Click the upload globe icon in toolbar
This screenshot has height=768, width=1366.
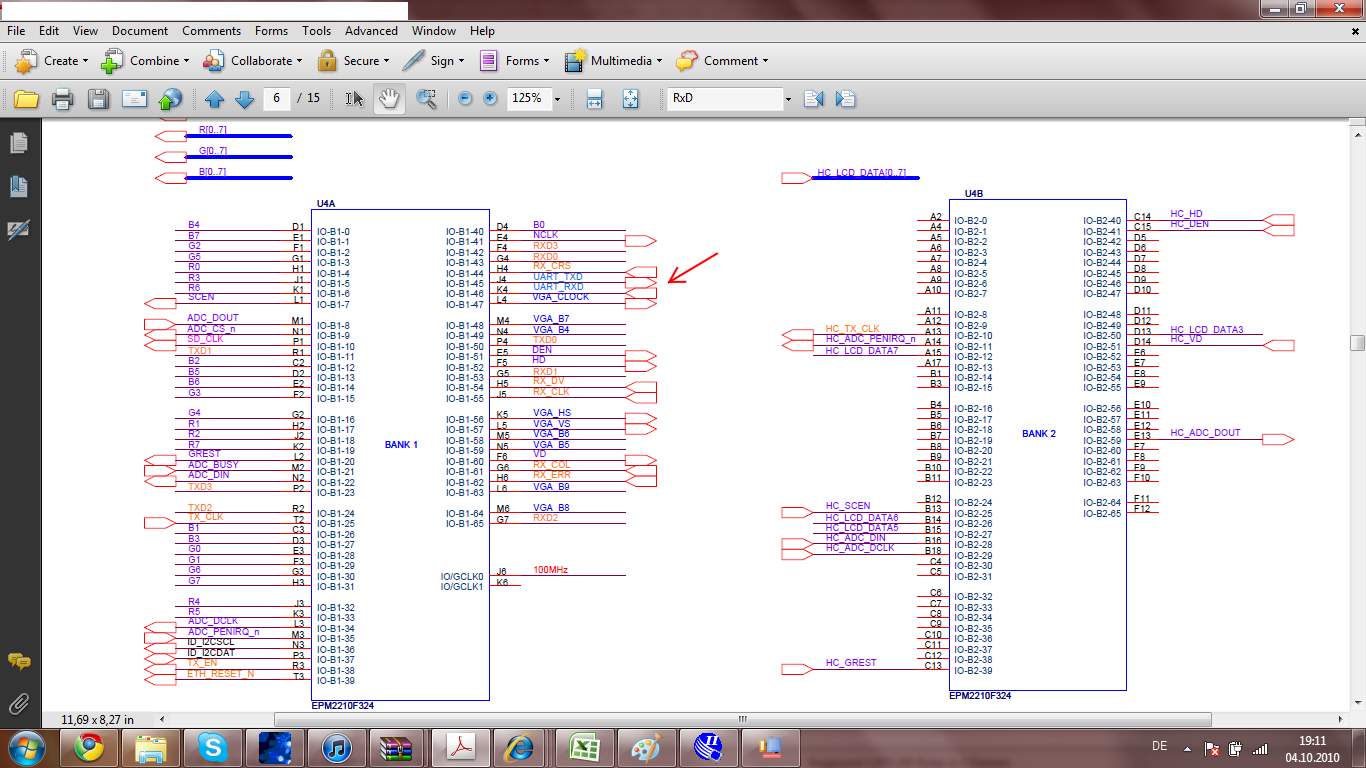pyautogui.click(x=171, y=98)
